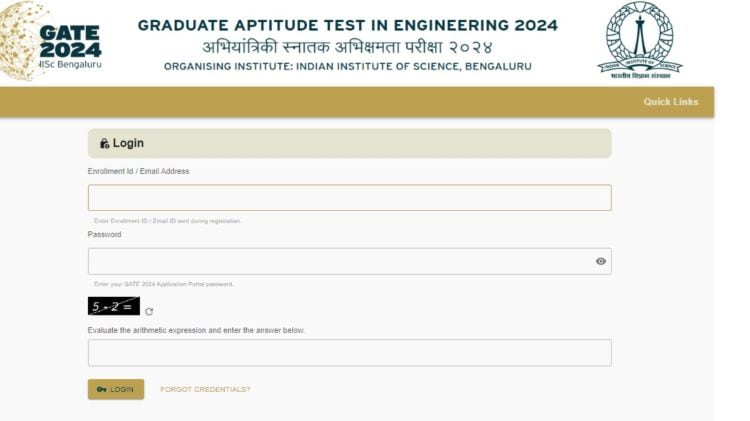Click the captcha image showing 5 - 2 =
The width and height of the screenshot is (750, 421).
point(114,306)
